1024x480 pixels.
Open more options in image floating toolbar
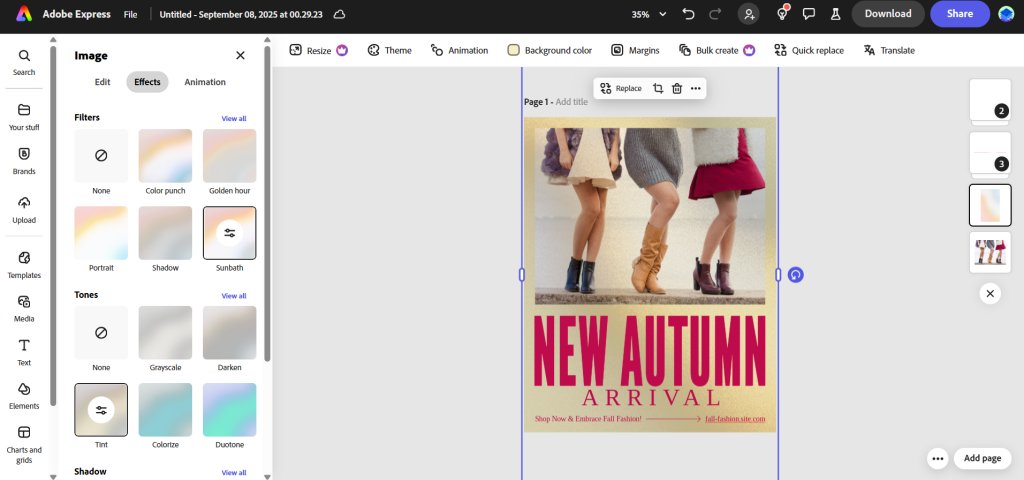coord(696,88)
